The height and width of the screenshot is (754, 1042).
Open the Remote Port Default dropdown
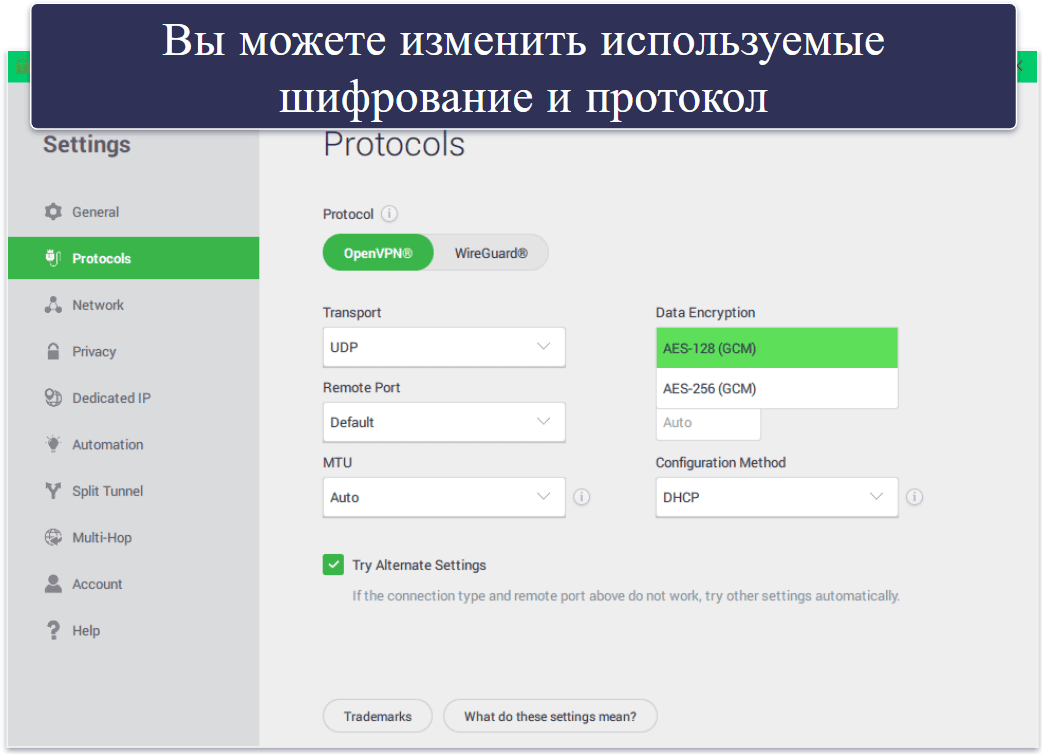click(x=444, y=422)
